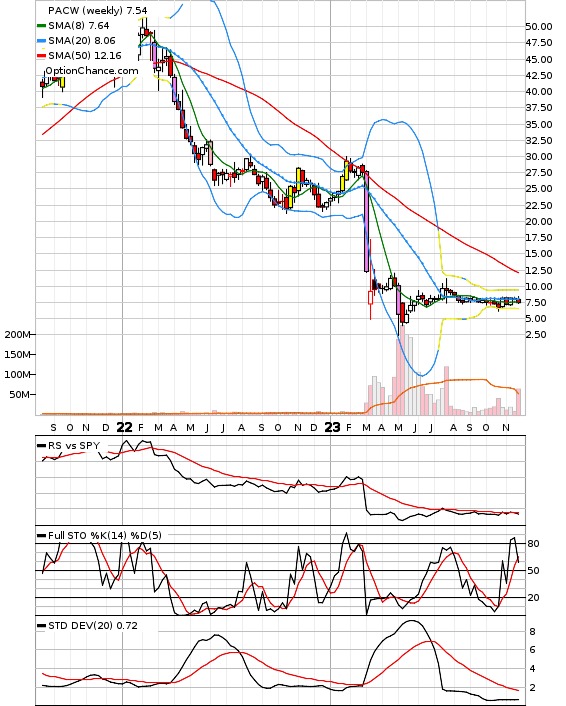Click the 50M volume axis label

click(x=20, y=394)
